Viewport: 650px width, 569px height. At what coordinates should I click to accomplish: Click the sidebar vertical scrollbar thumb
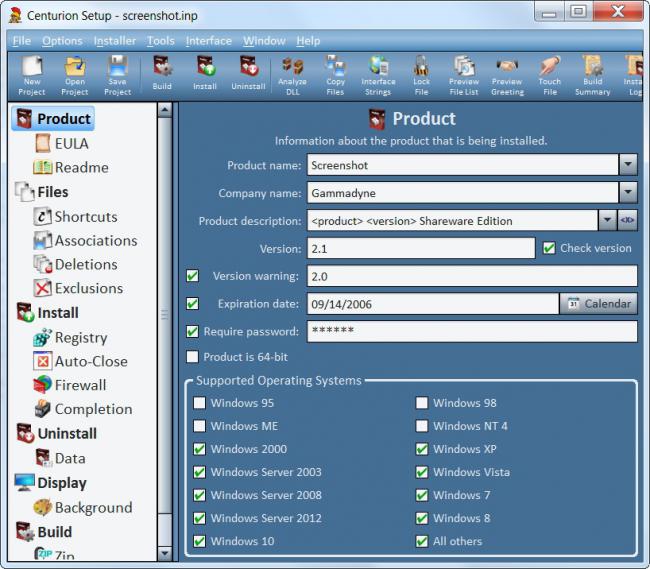click(x=165, y=315)
